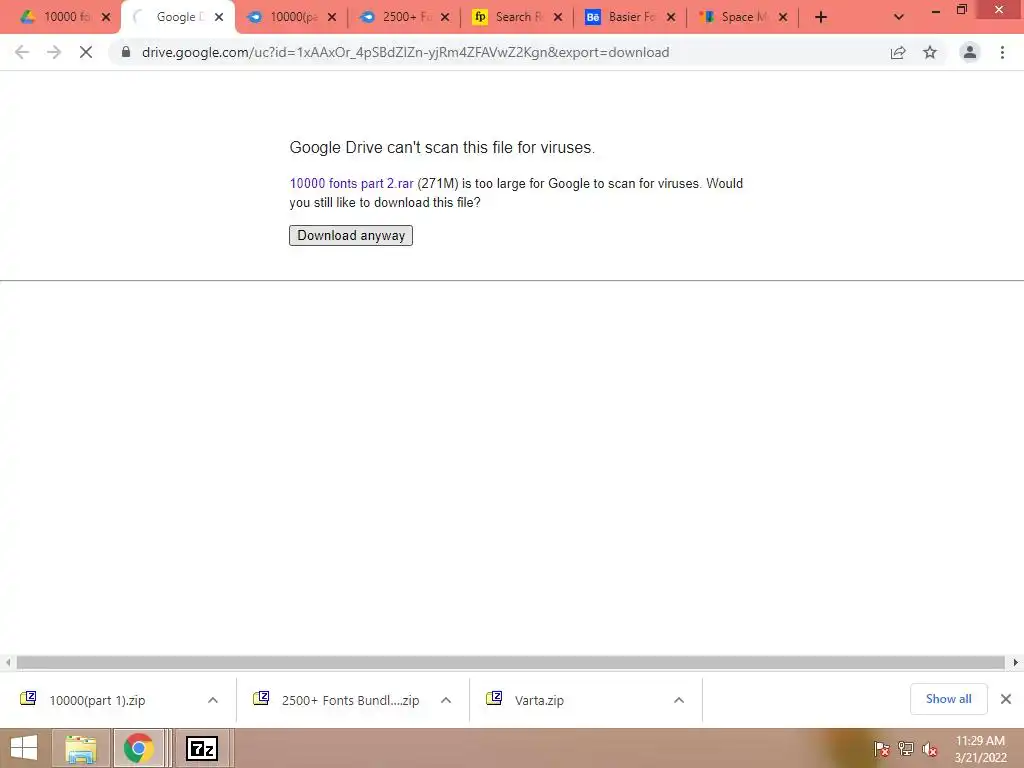Open the Chrome profile avatar

tap(970, 52)
